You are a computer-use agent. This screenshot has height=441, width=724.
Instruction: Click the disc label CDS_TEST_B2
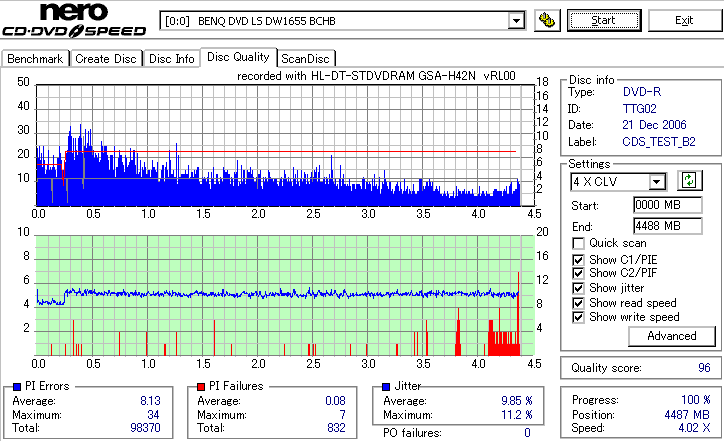coord(659,142)
